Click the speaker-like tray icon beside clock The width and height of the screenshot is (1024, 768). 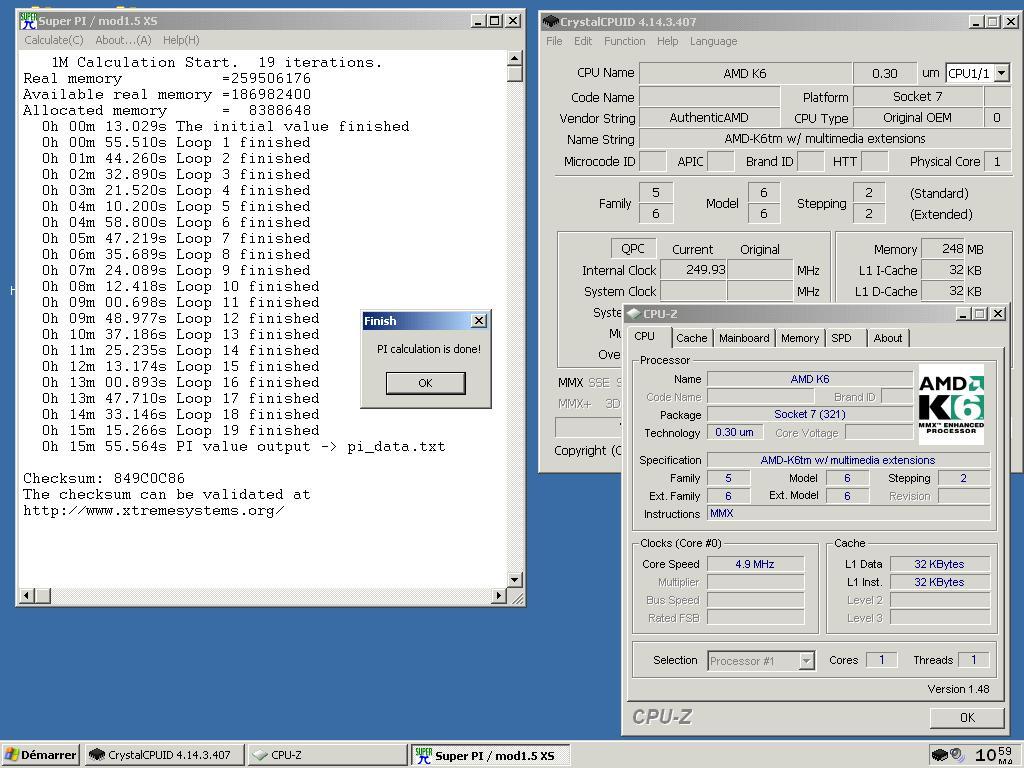(x=957, y=755)
